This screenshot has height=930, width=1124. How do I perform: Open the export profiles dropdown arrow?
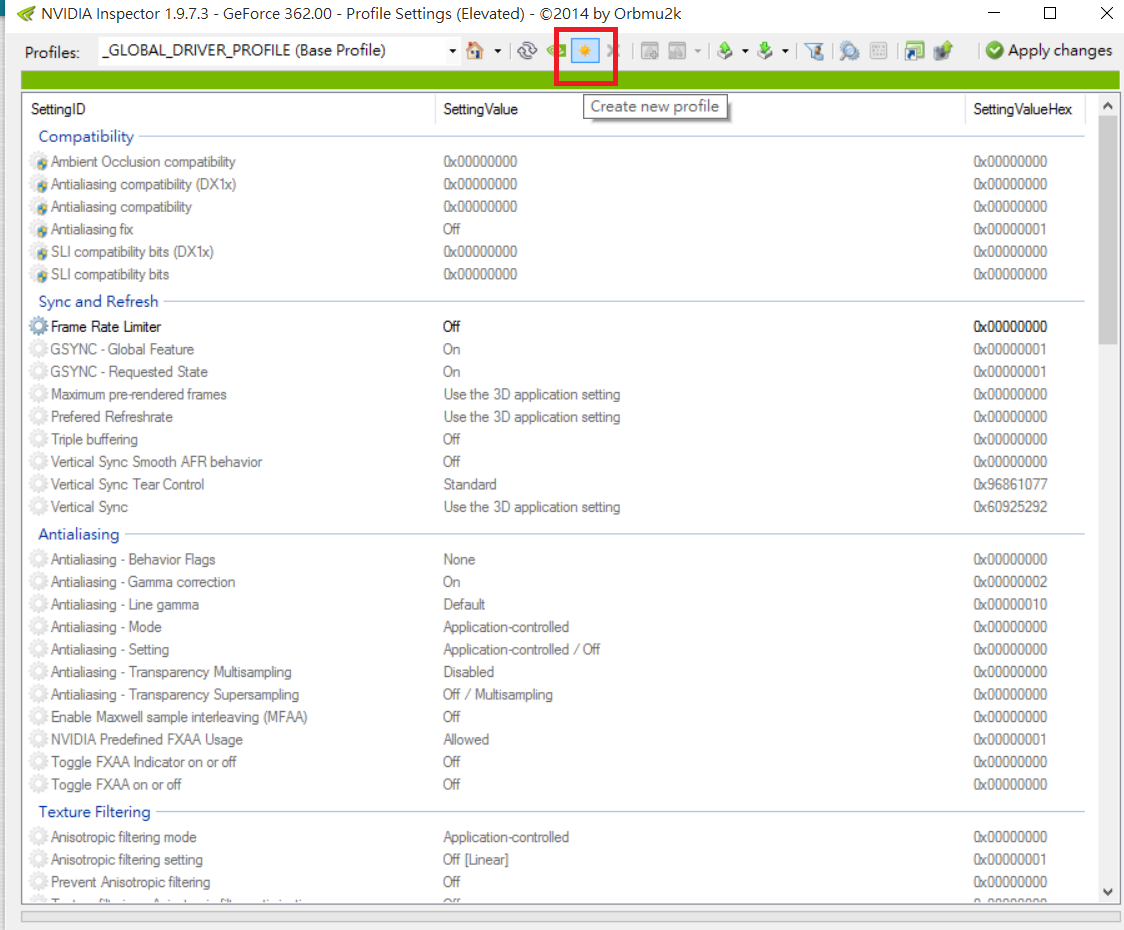[x=745, y=51]
